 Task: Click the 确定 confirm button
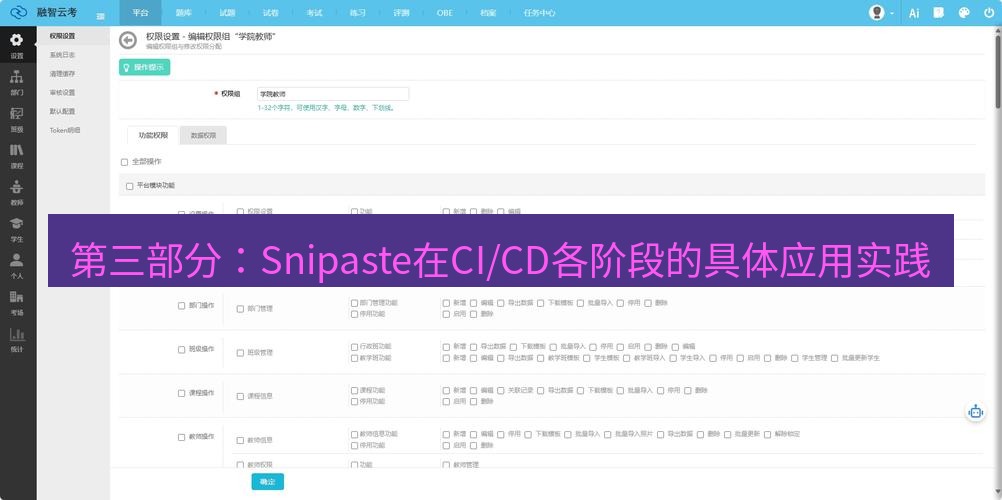pyautogui.click(x=268, y=482)
